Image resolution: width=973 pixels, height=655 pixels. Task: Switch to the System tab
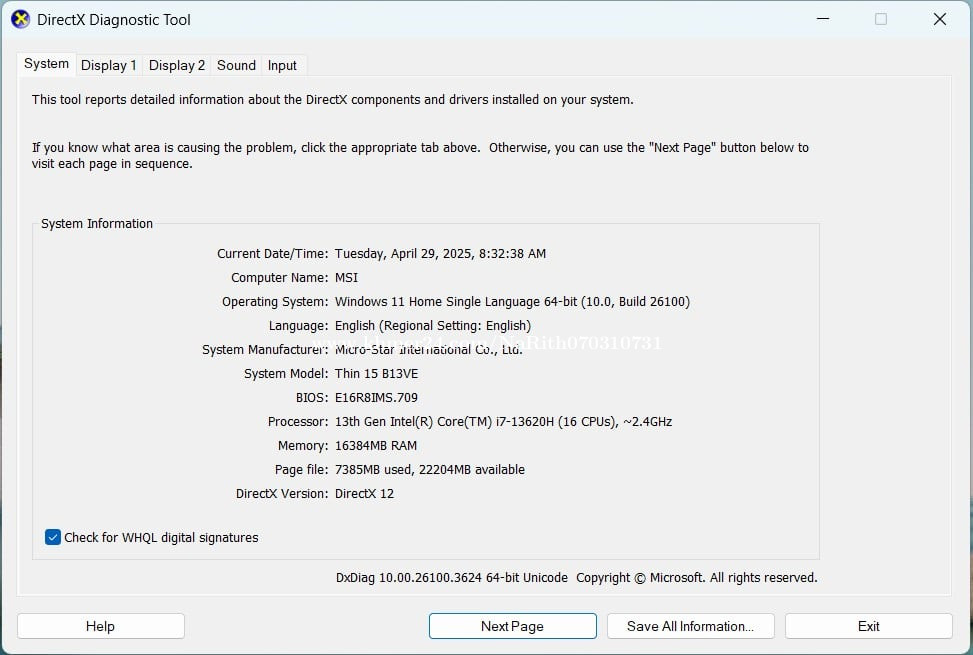tap(47, 64)
